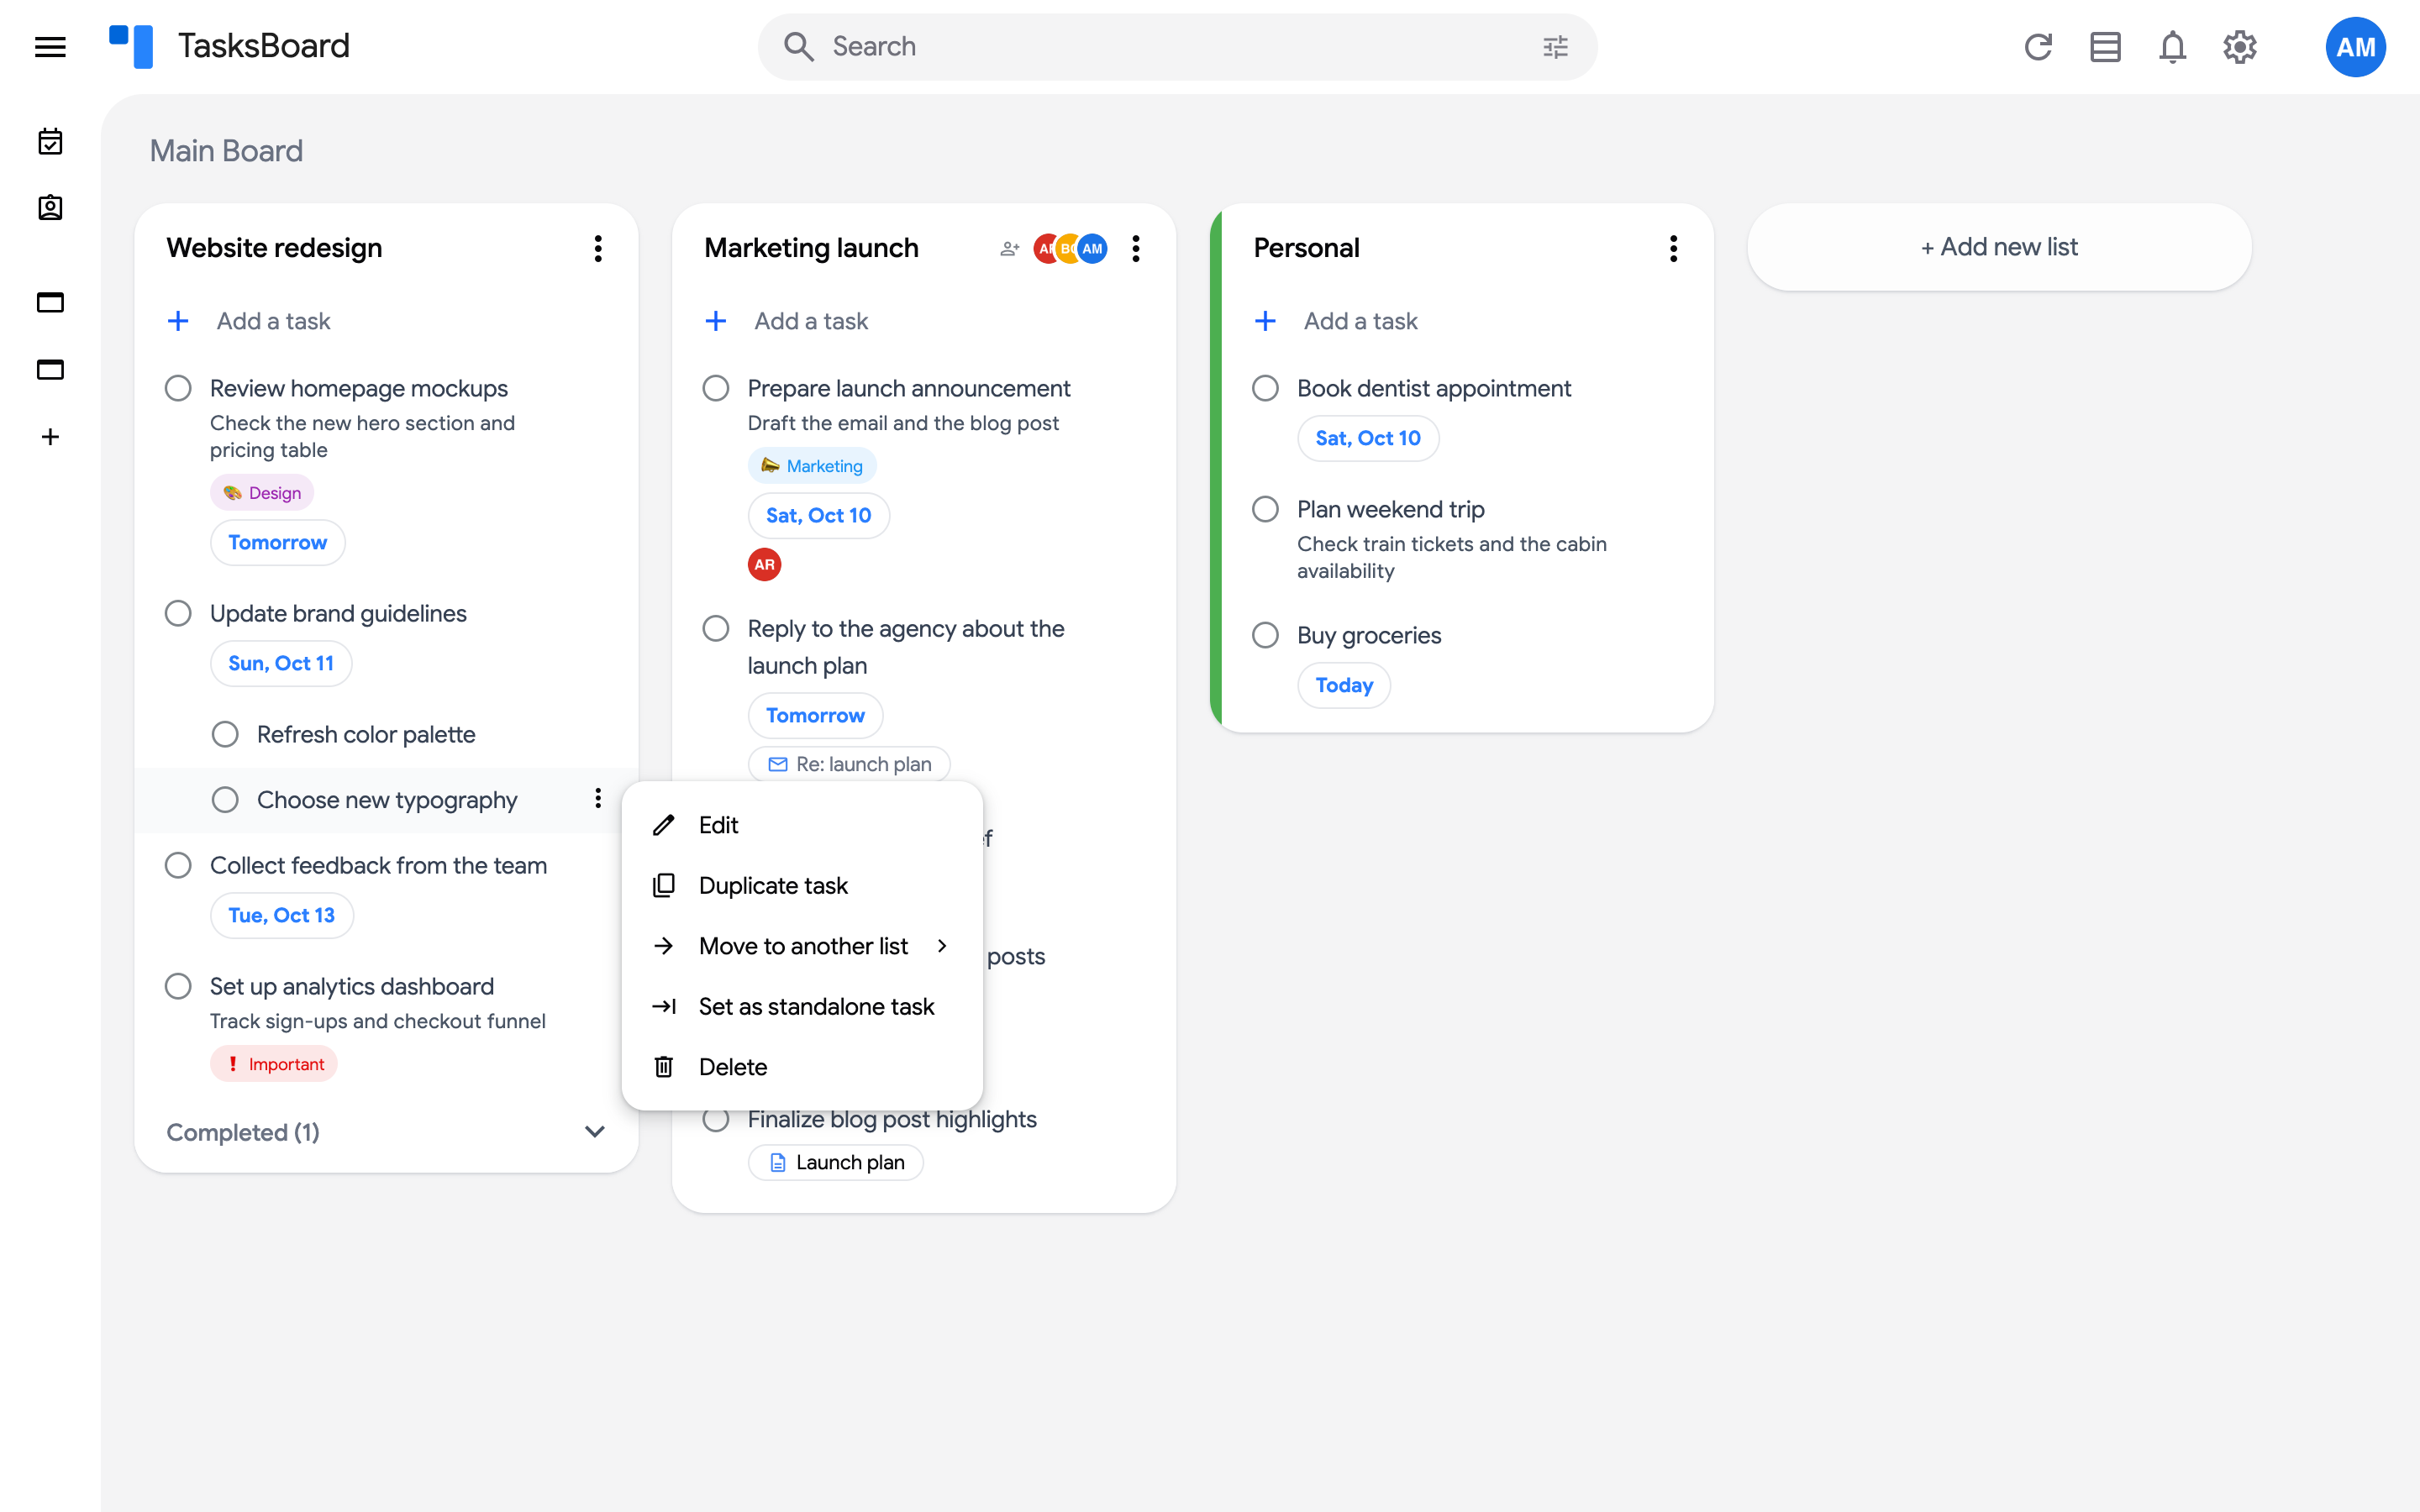Click the refresh icon in header

(2038, 47)
